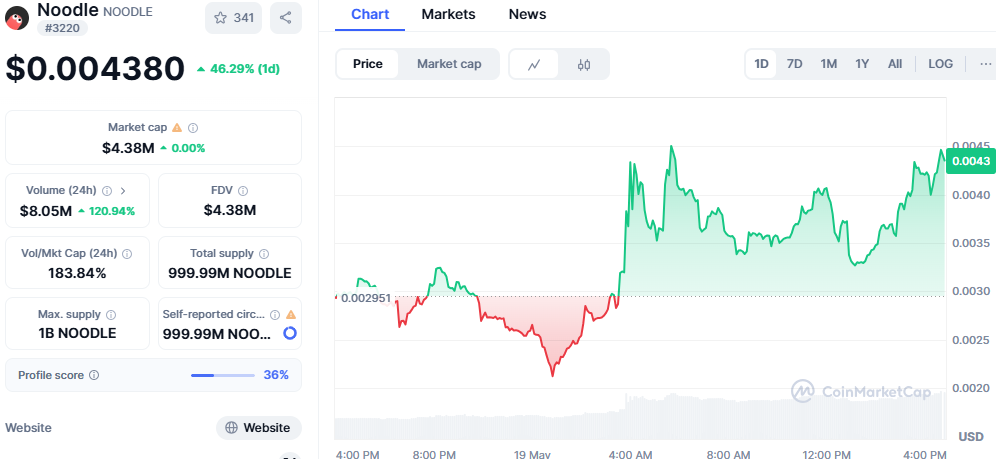The width and height of the screenshot is (996, 459).
Task: Click the $4.38M market cap value
Action: pos(128,148)
